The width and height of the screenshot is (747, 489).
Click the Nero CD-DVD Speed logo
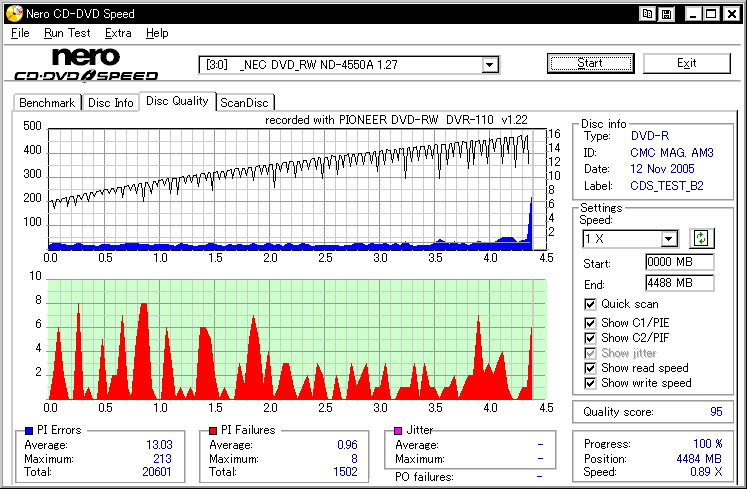click(86, 64)
